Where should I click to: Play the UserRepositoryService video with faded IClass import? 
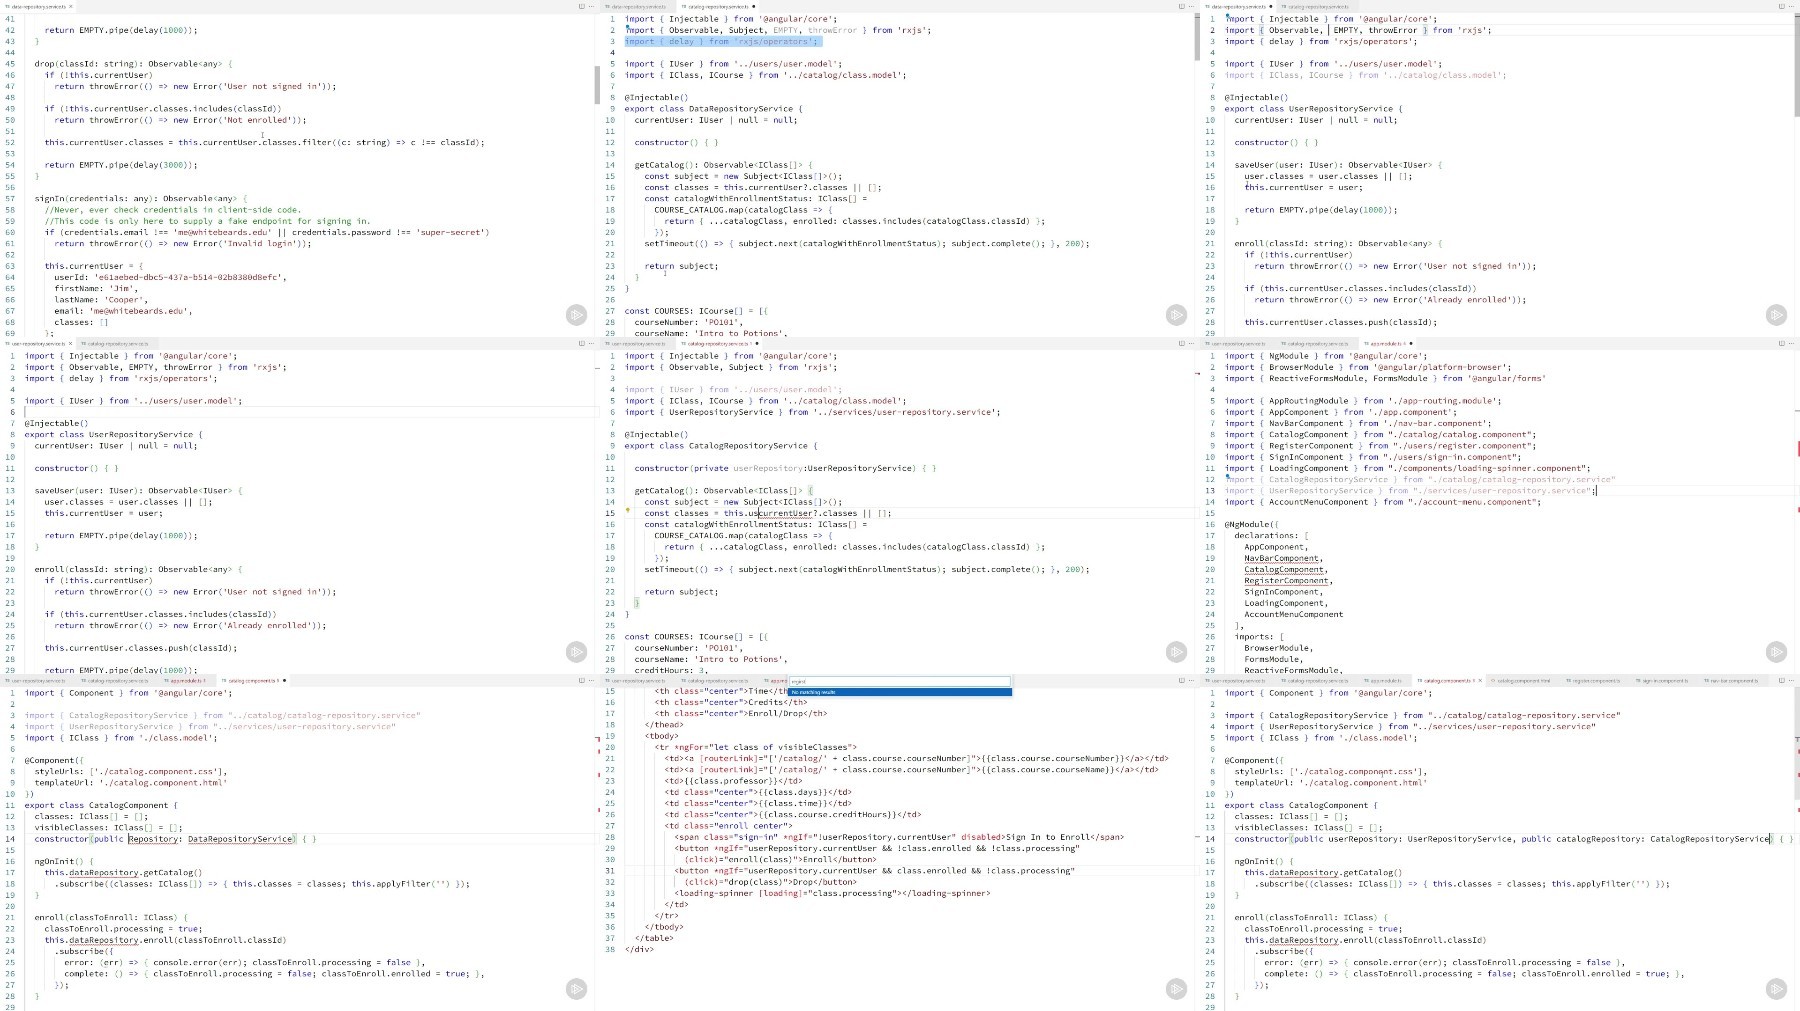coord(1776,315)
